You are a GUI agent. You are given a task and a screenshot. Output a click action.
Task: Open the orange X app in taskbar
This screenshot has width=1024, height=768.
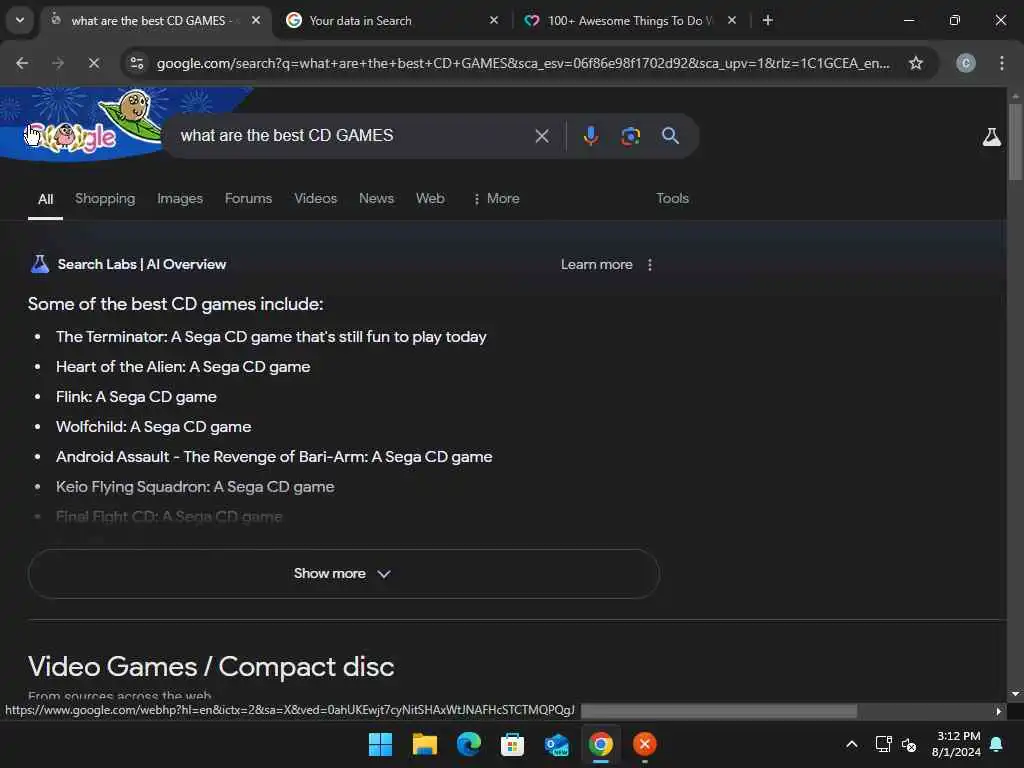click(x=645, y=744)
